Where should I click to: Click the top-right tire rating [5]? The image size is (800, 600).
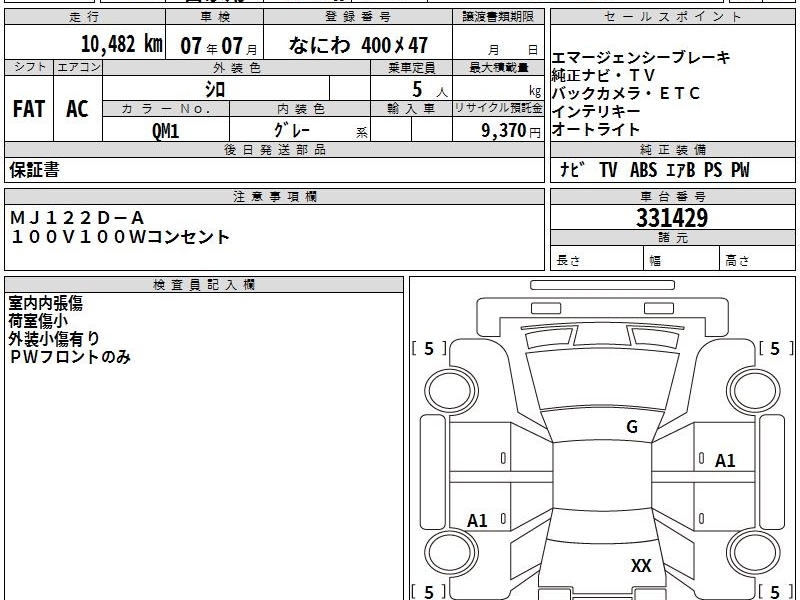click(776, 348)
